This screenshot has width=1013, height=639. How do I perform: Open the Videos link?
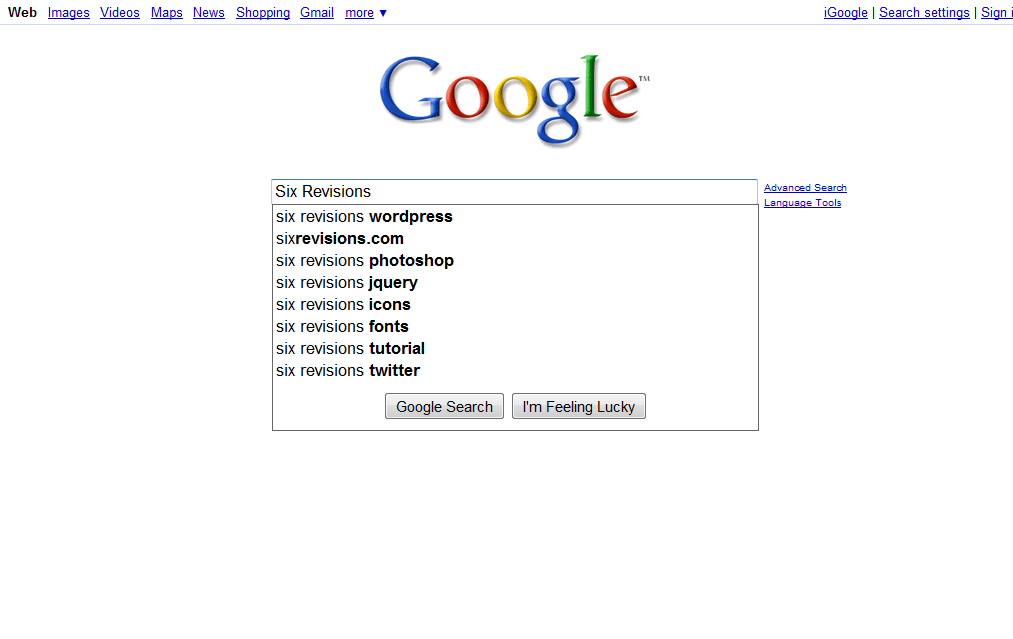pos(120,12)
